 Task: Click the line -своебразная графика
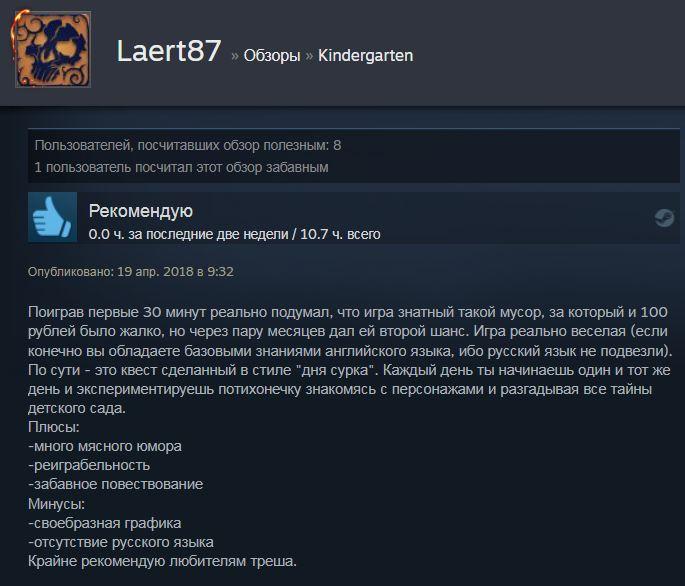[104, 523]
